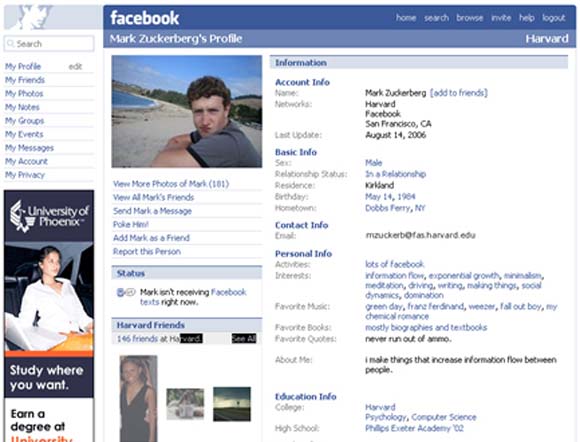Click information flow interest link

(x=395, y=276)
